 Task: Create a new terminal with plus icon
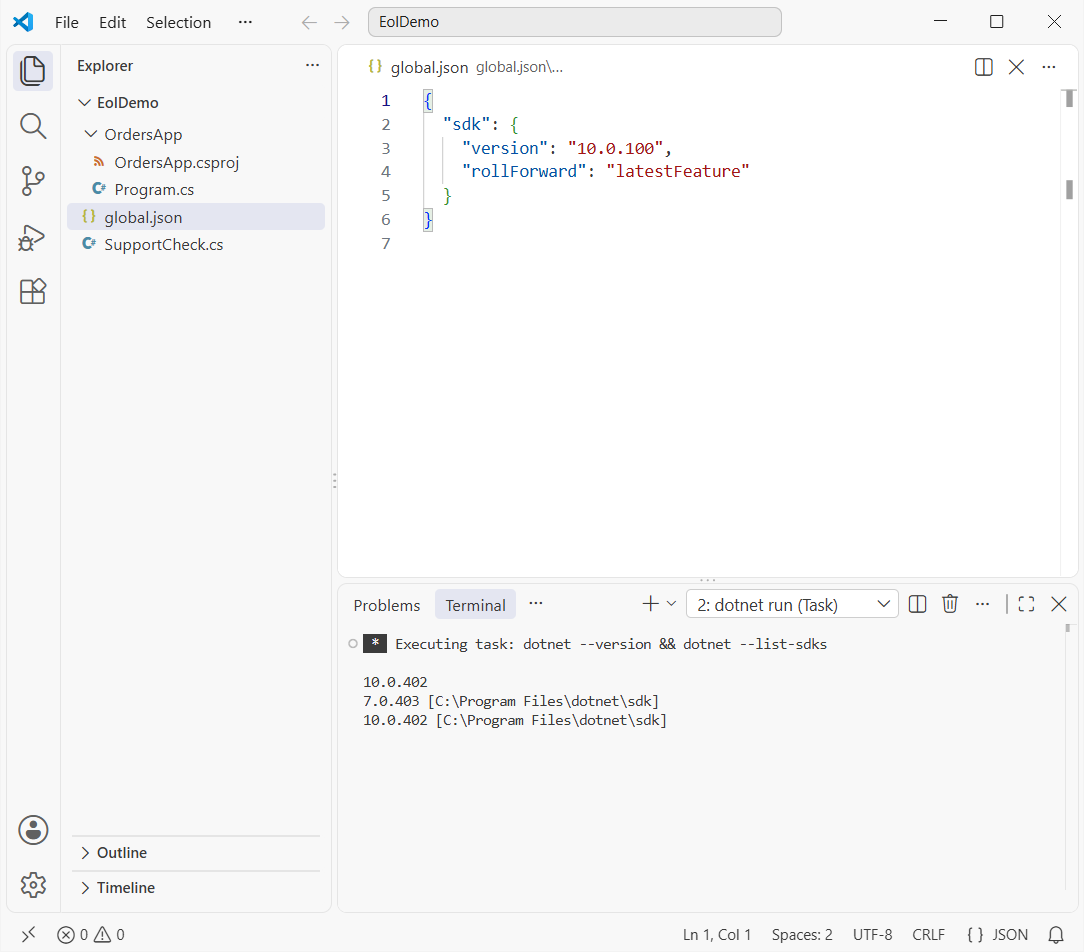click(x=650, y=604)
